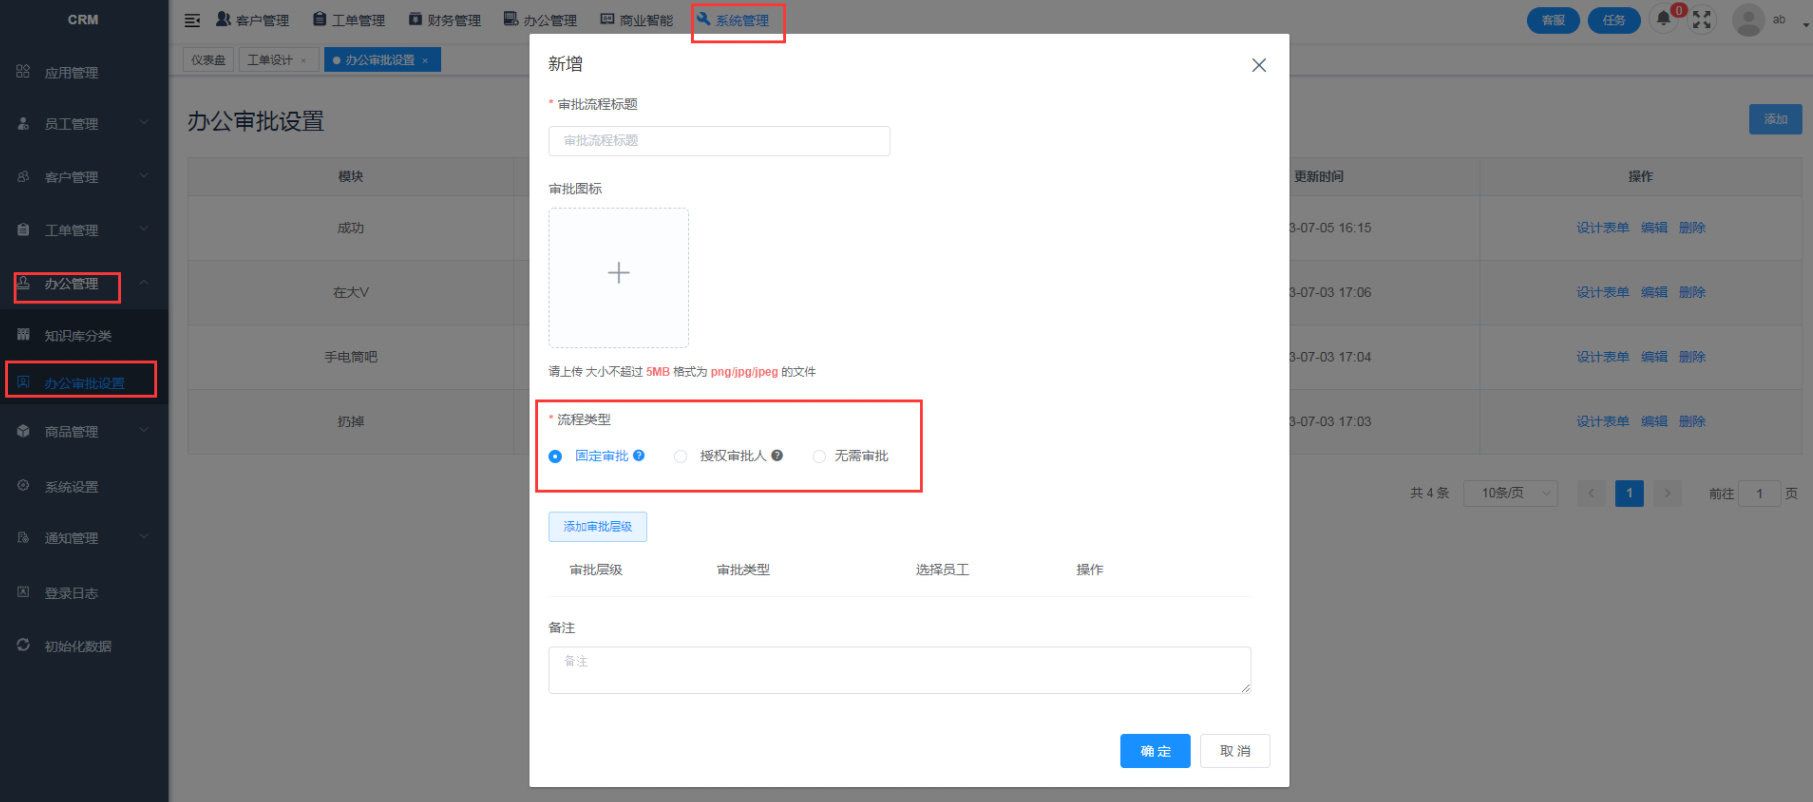Image resolution: width=1813 pixels, height=802 pixels.
Task: Open 初始化数据 in the sidebar
Action: (78, 646)
